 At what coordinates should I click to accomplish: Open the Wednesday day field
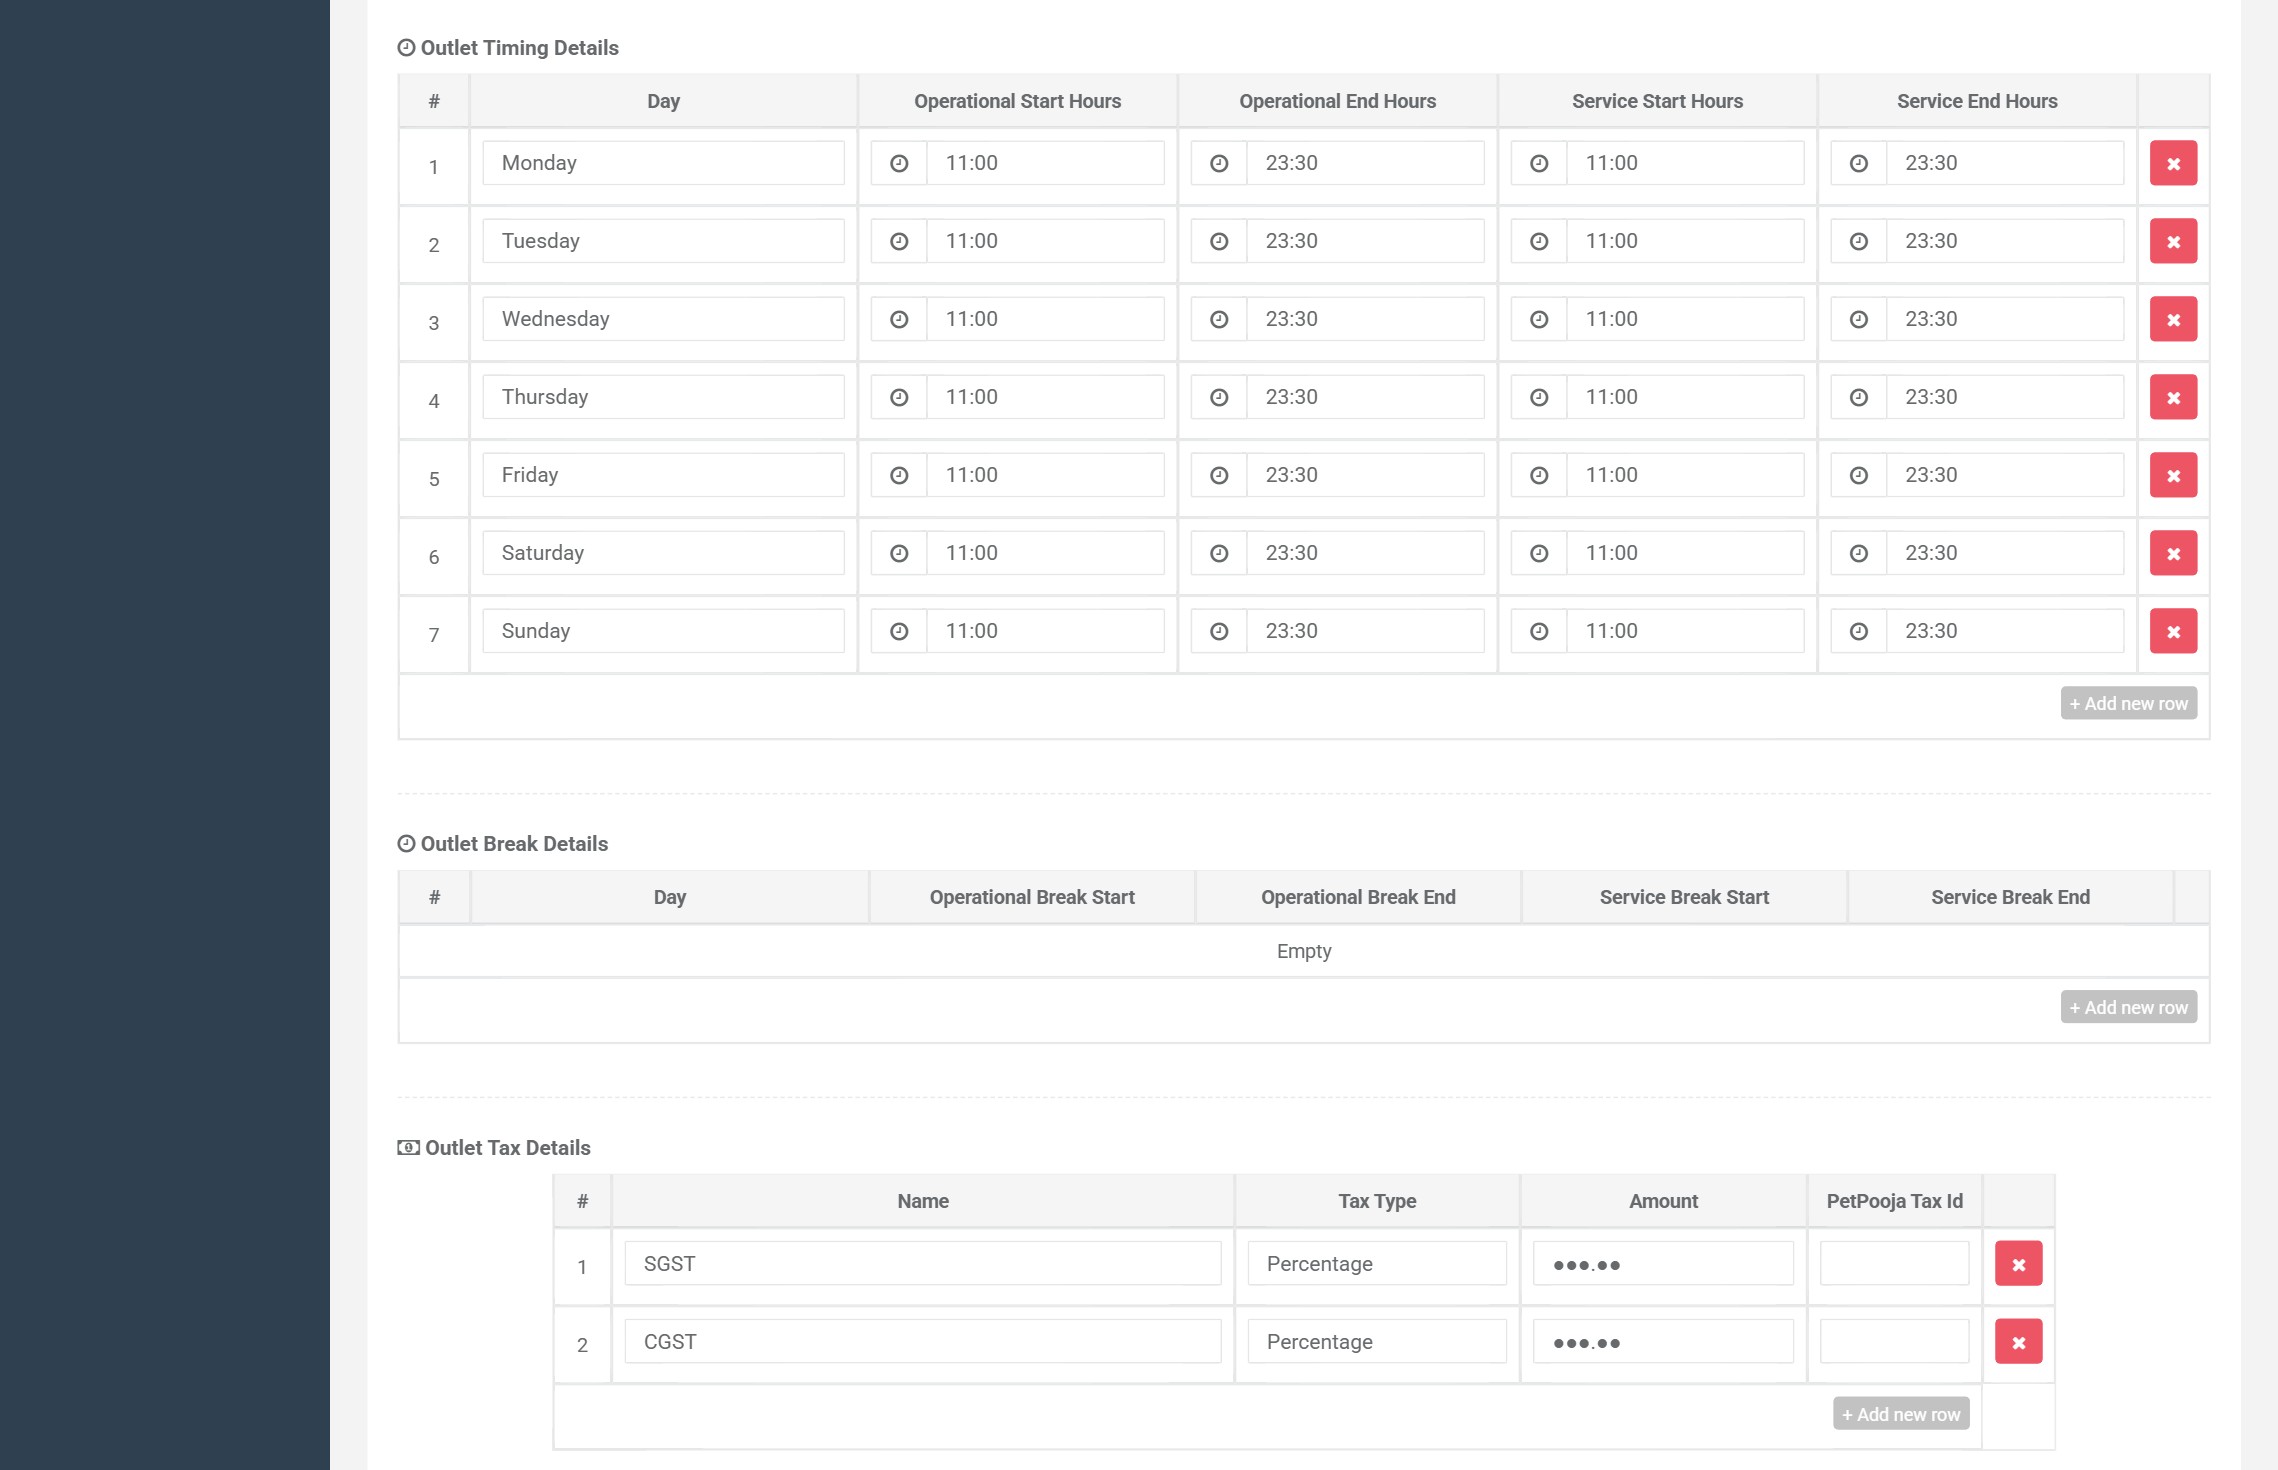coord(663,319)
